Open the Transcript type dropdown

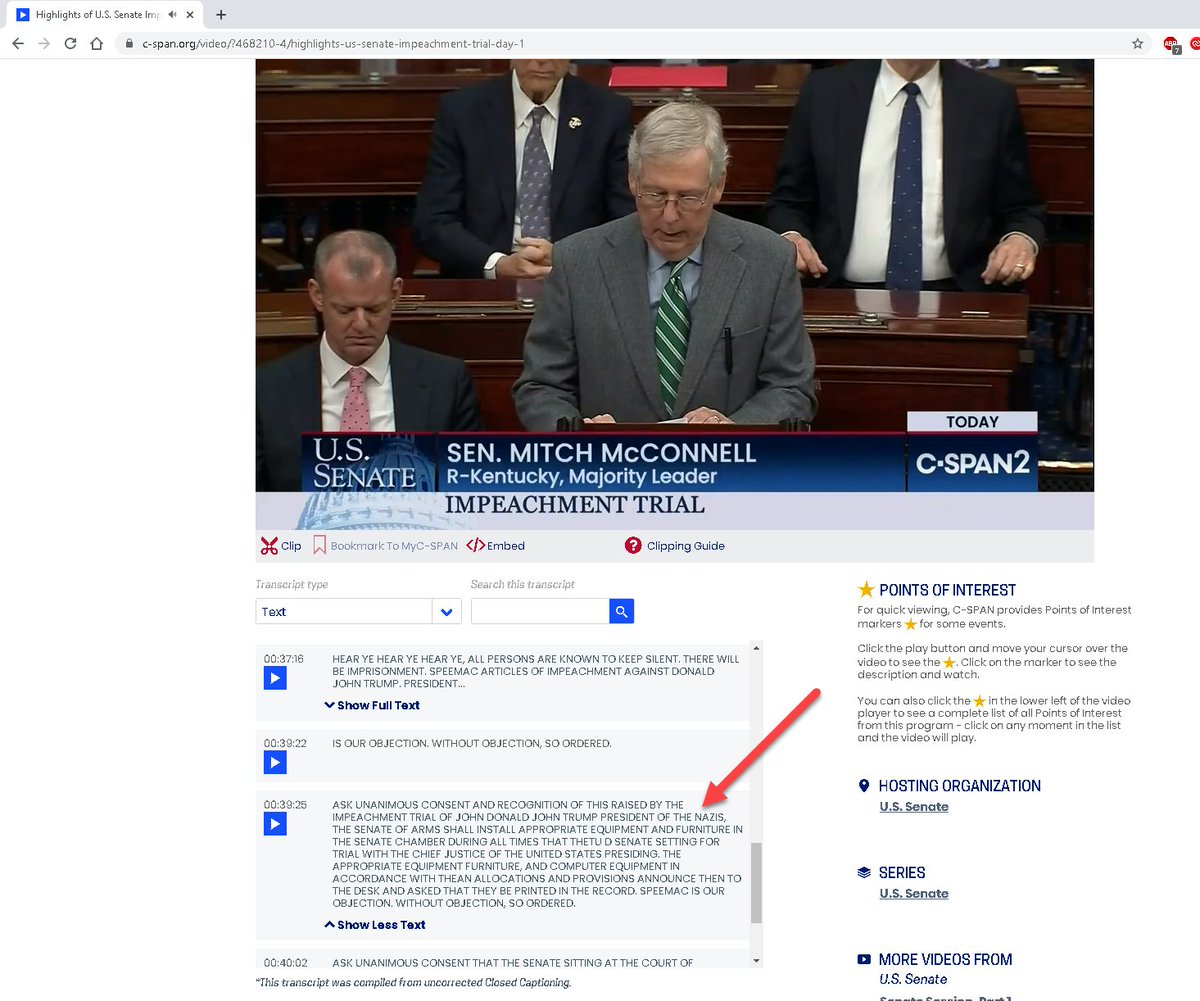[358, 611]
